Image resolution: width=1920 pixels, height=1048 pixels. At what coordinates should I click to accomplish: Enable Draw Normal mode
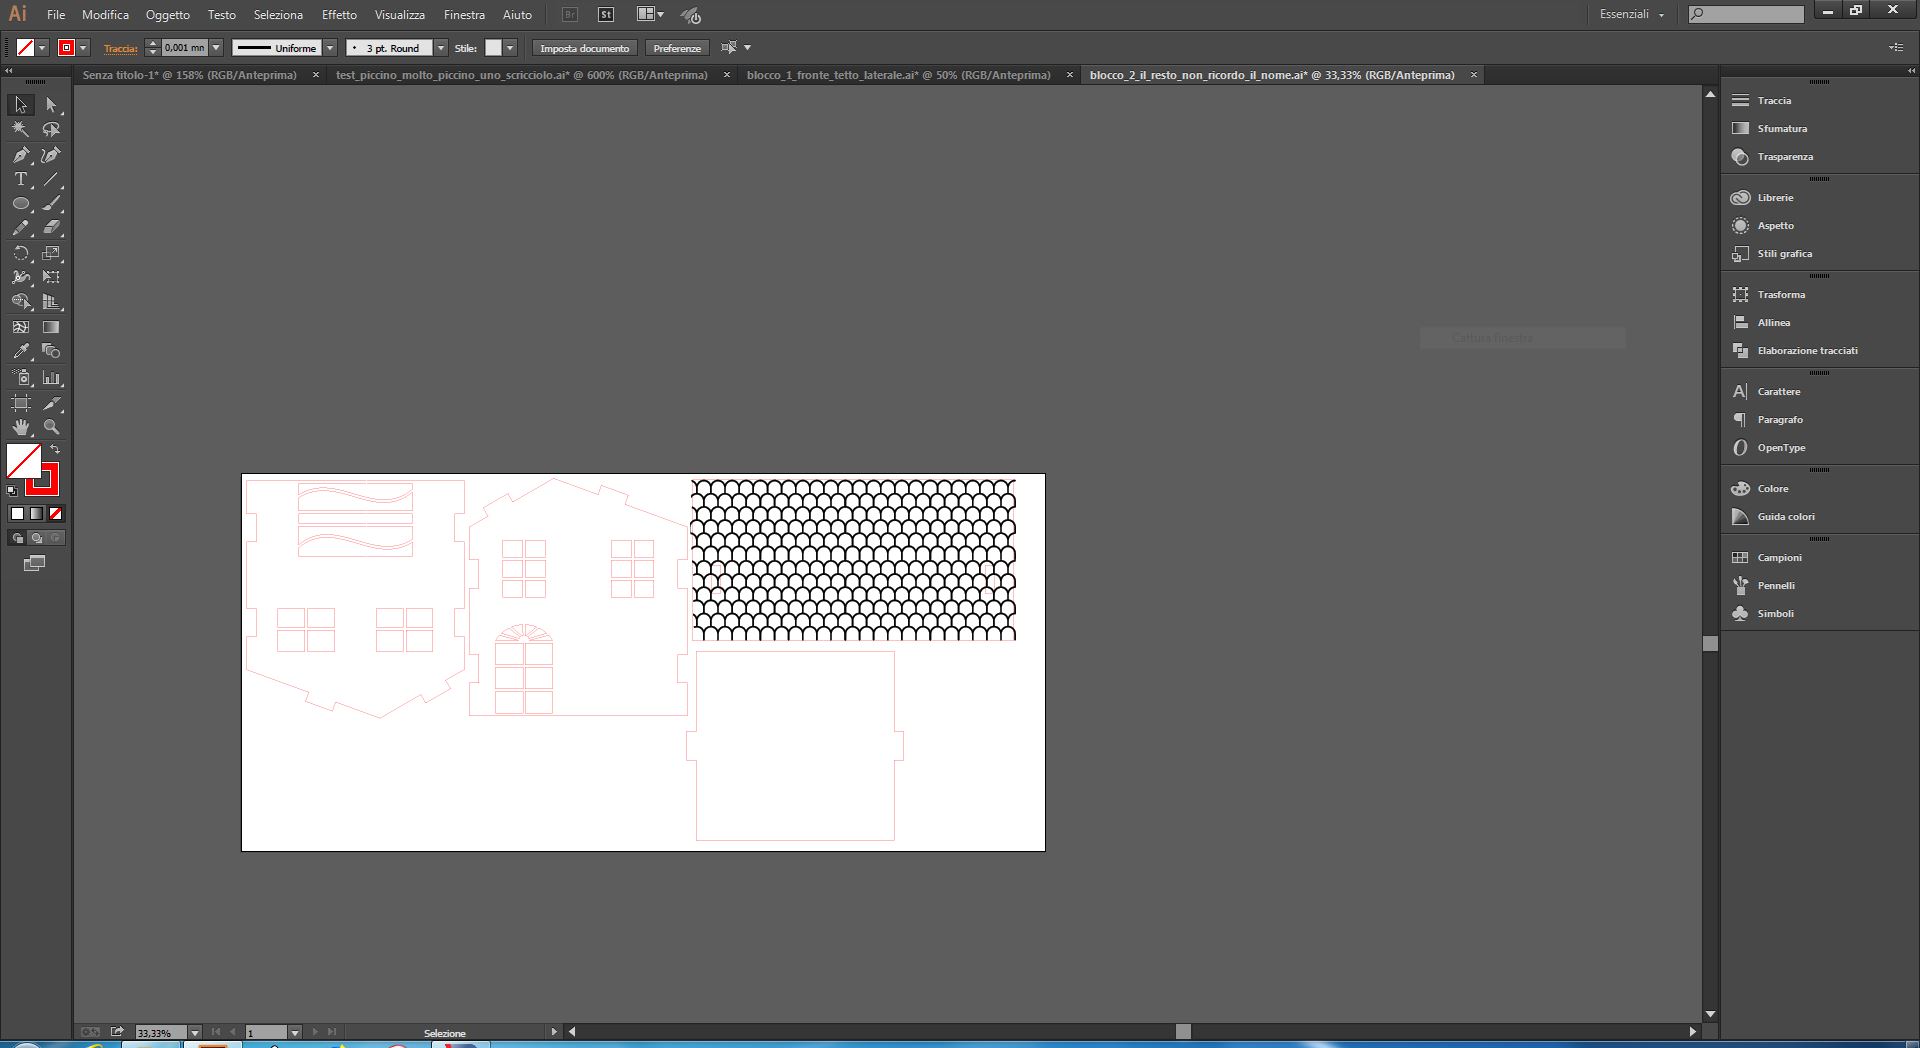(17, 538)
